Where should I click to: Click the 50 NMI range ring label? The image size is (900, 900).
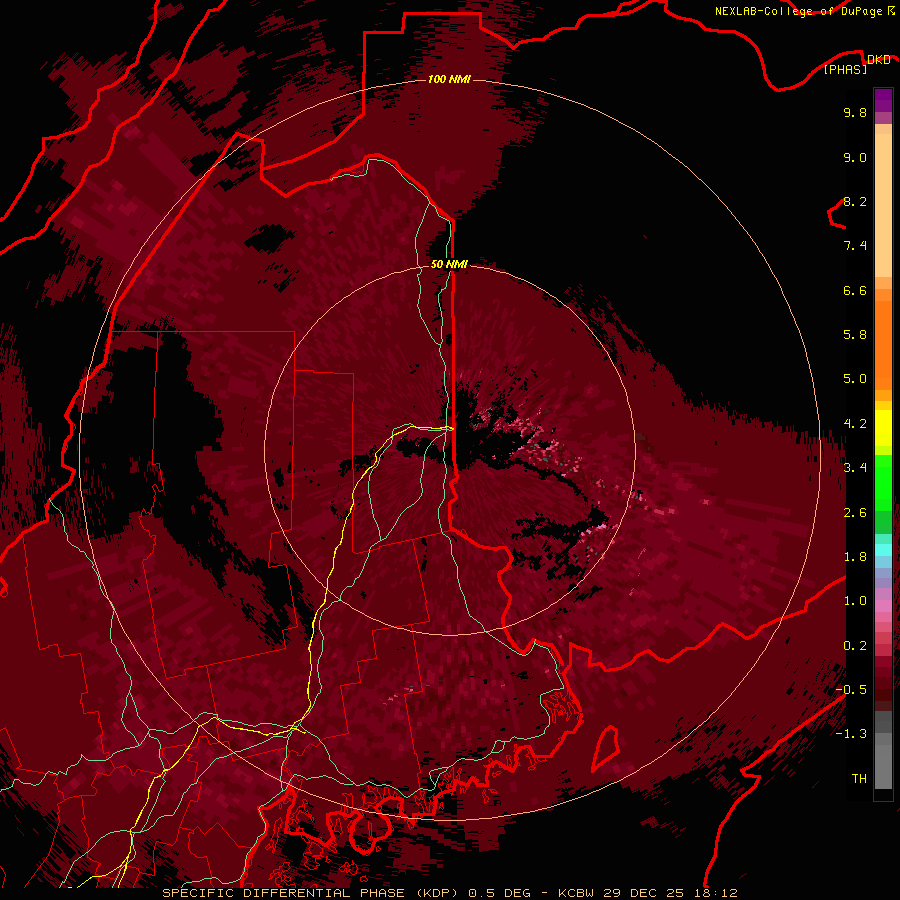(449, 264)
